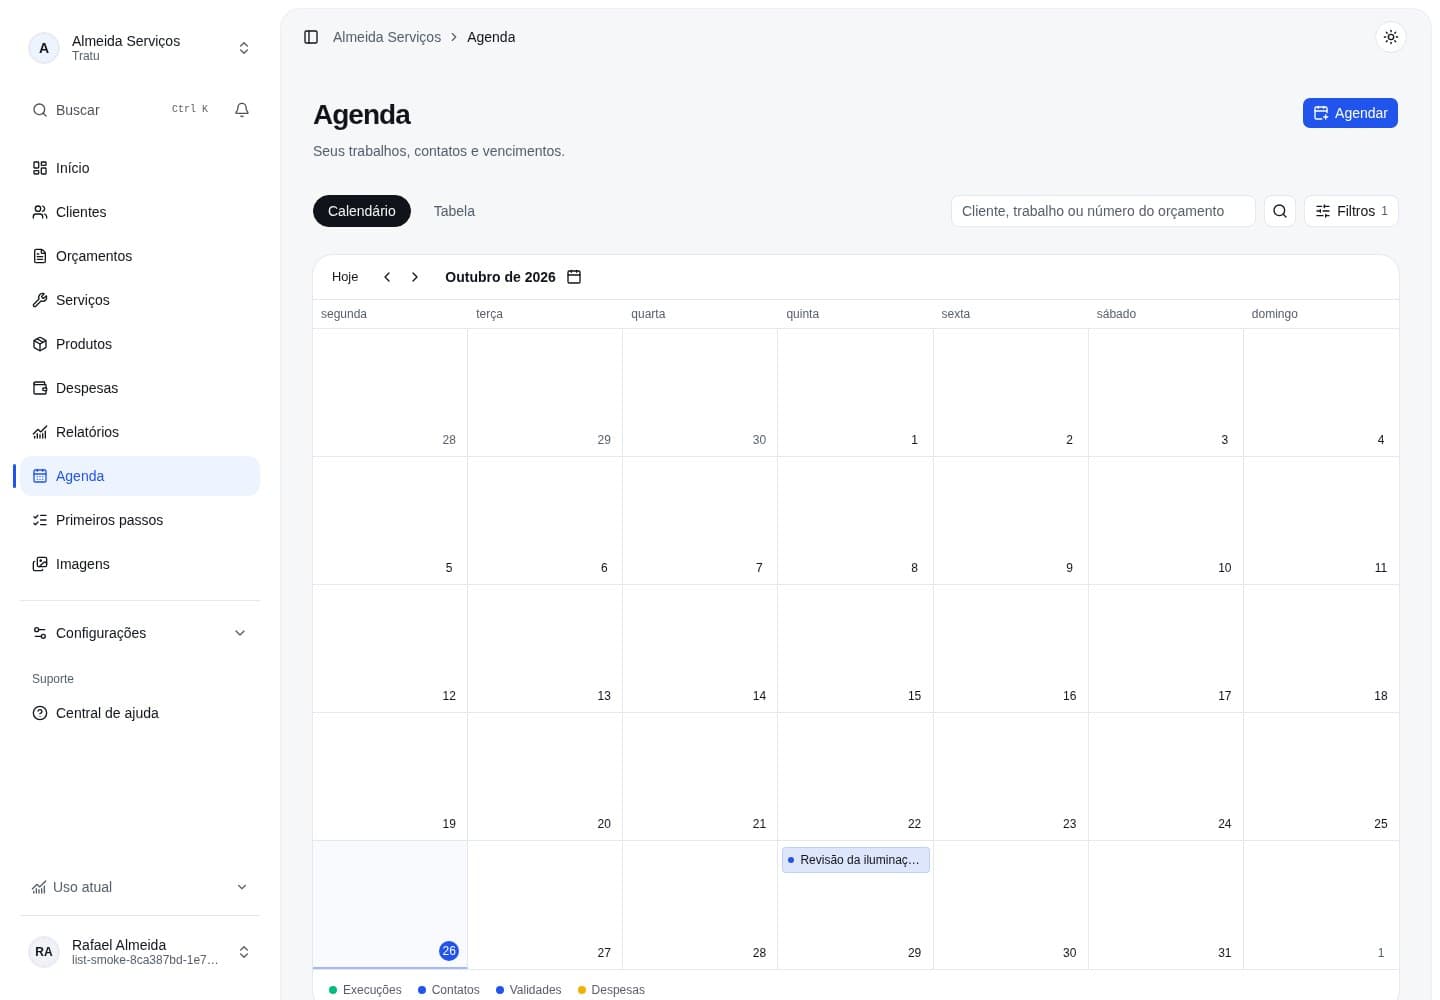This screenshot has width=1440, height=1000.
Task: Expand the Uso atual chevron
Action: coord(241,887)
